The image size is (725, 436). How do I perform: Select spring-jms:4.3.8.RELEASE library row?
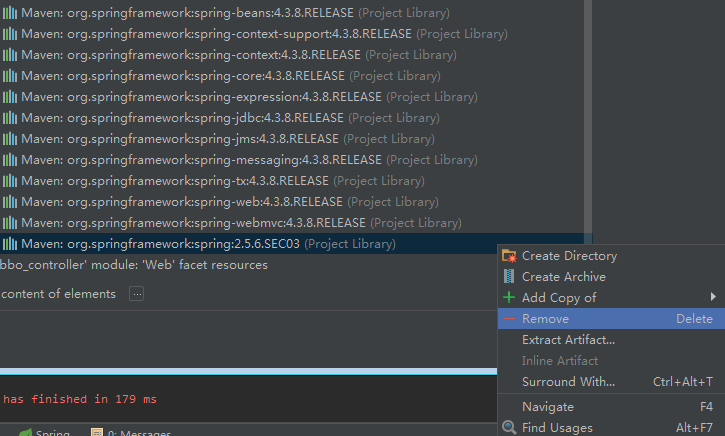point(292,139)
